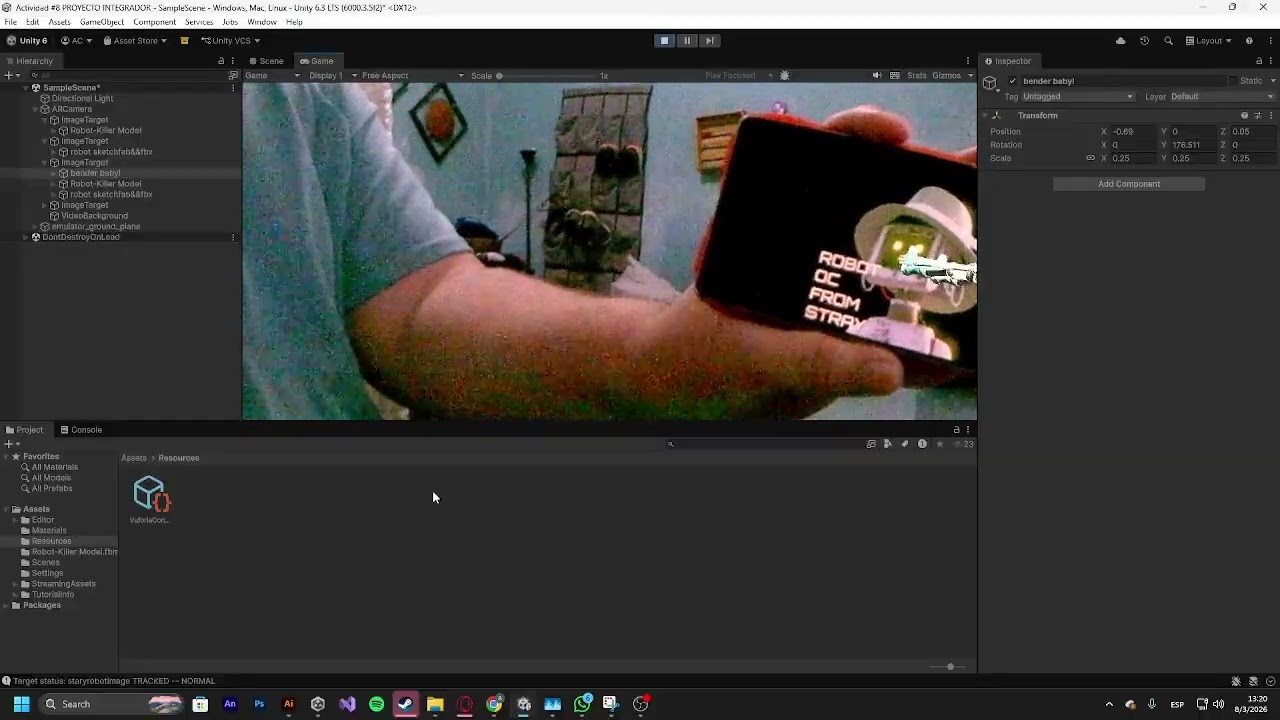Open the Display 1 dropdown
This screenshot has height=720, width=1280.
(x=332, y=76)
